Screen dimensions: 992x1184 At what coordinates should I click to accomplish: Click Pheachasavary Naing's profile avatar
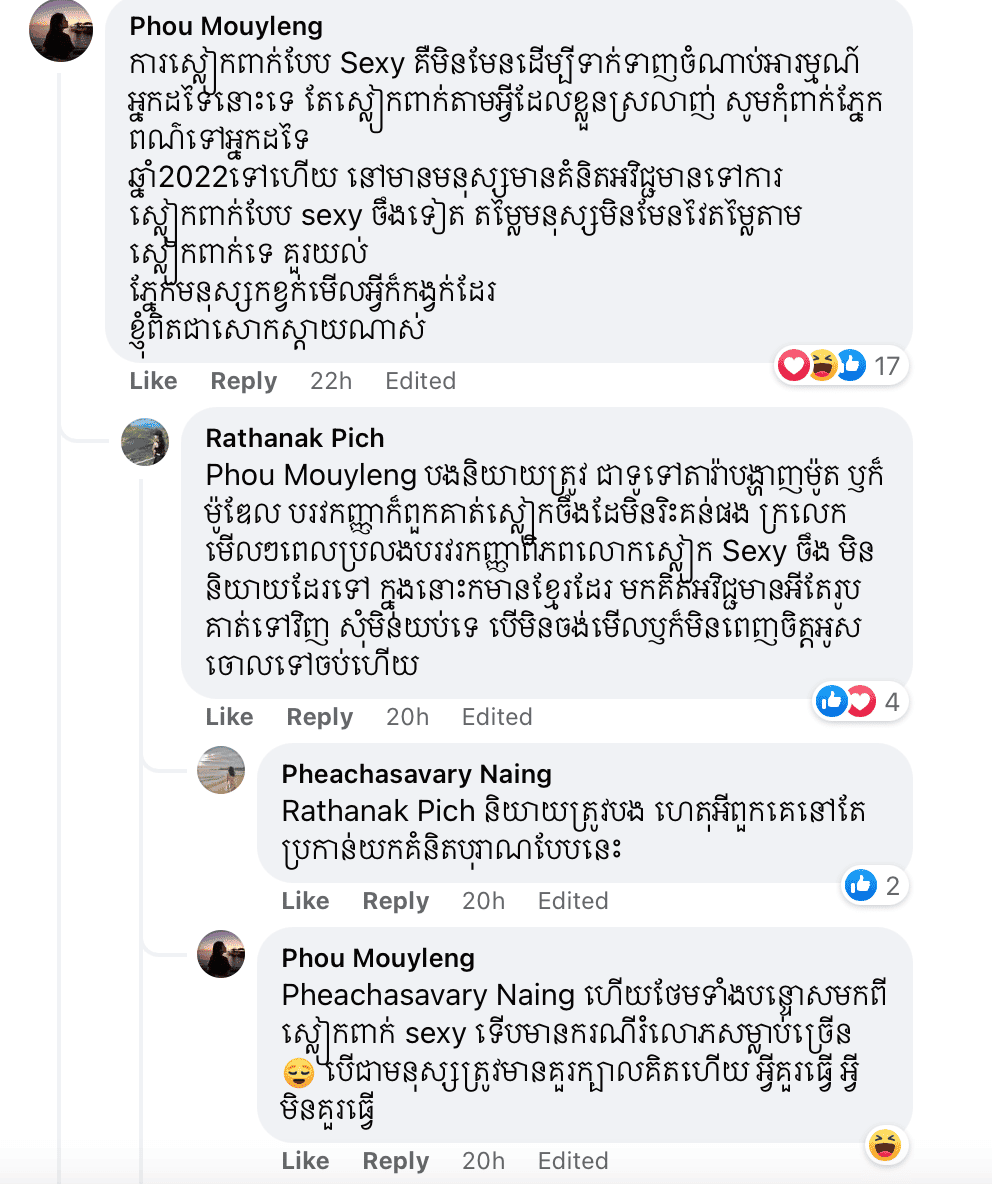click(x=221, y=770)
